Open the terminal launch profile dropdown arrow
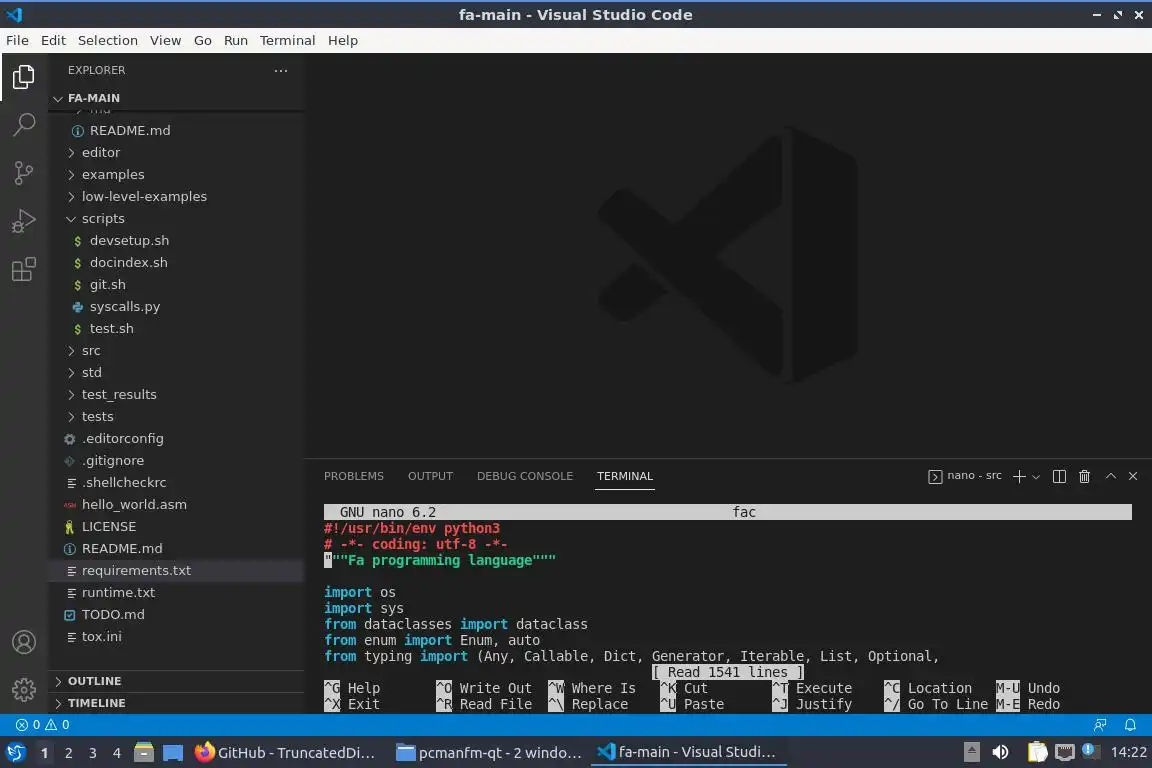The width and height of the screenshot is (1152, 768). tap(1036, 477)
